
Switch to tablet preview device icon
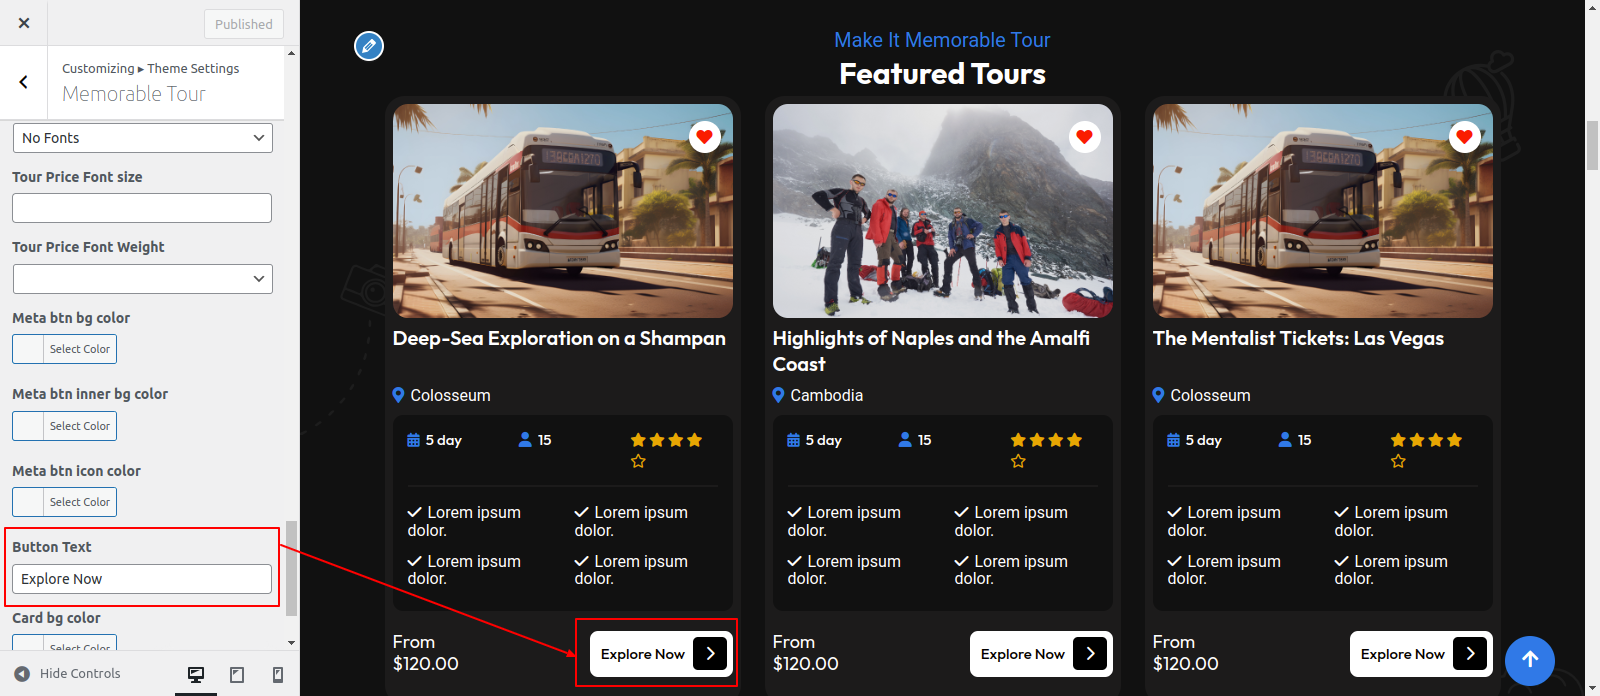click(x=237, y=675)
